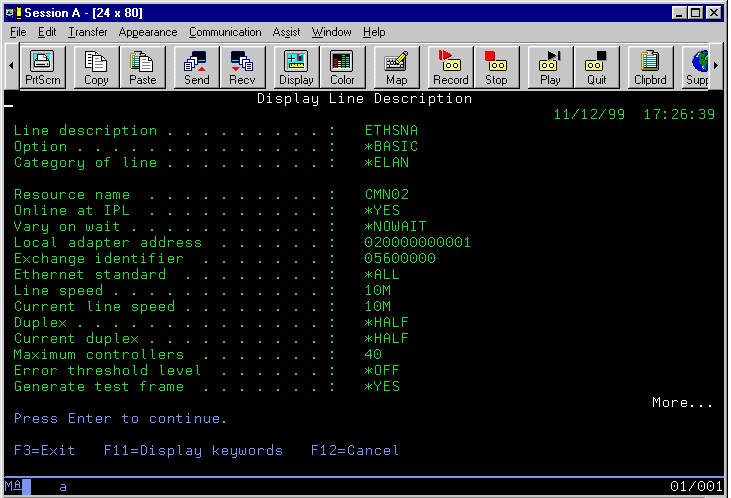Click the Map keyboard icon
The width and height of the screenshot is (731, 498).
396,67
